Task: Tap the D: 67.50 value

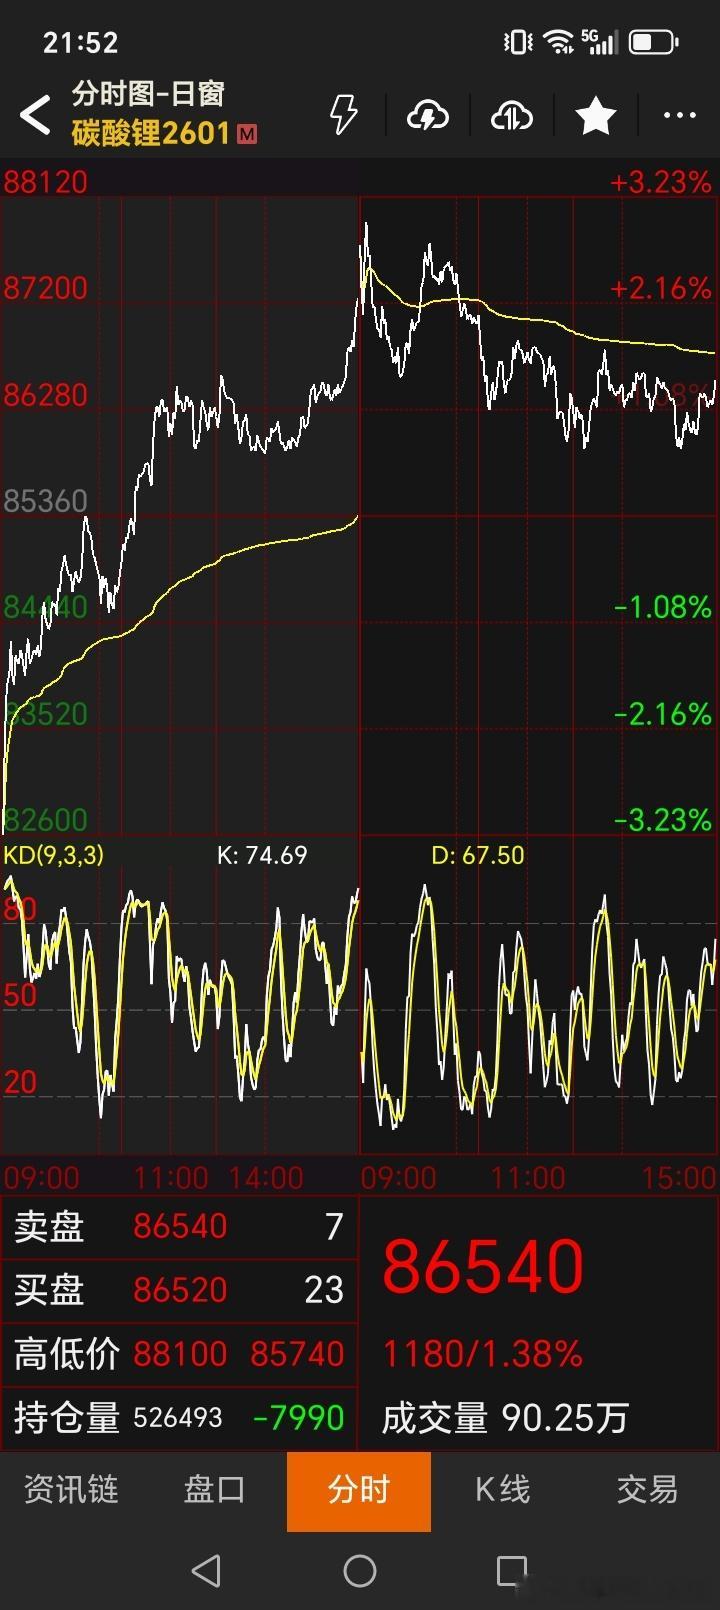Action: click(477, 855)
